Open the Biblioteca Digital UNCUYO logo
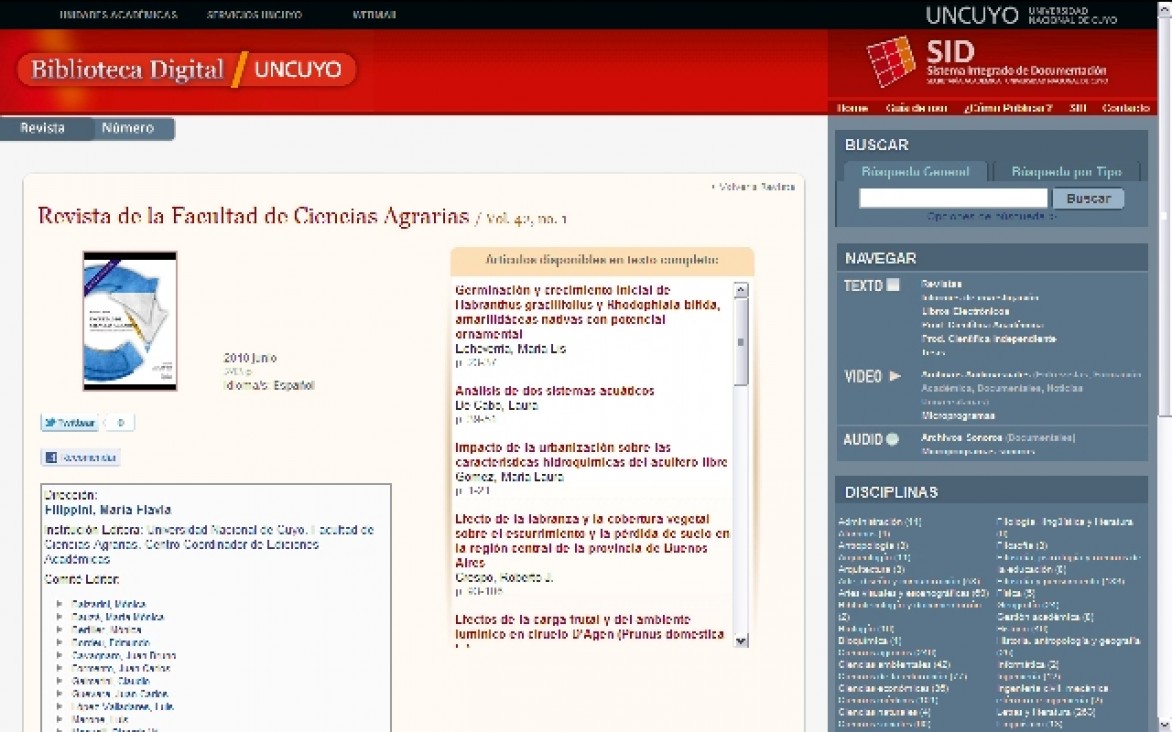Image resolution: width=1172 pixels, height=732 pixels. [186, 70]
